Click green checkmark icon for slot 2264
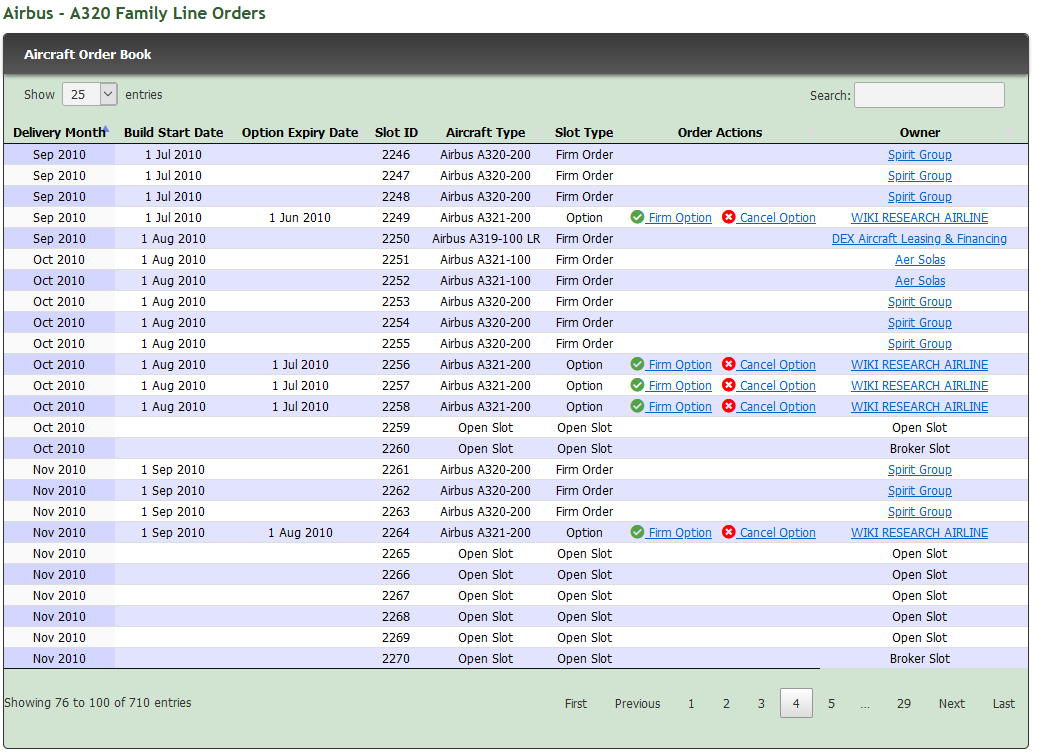 [637, 532]
